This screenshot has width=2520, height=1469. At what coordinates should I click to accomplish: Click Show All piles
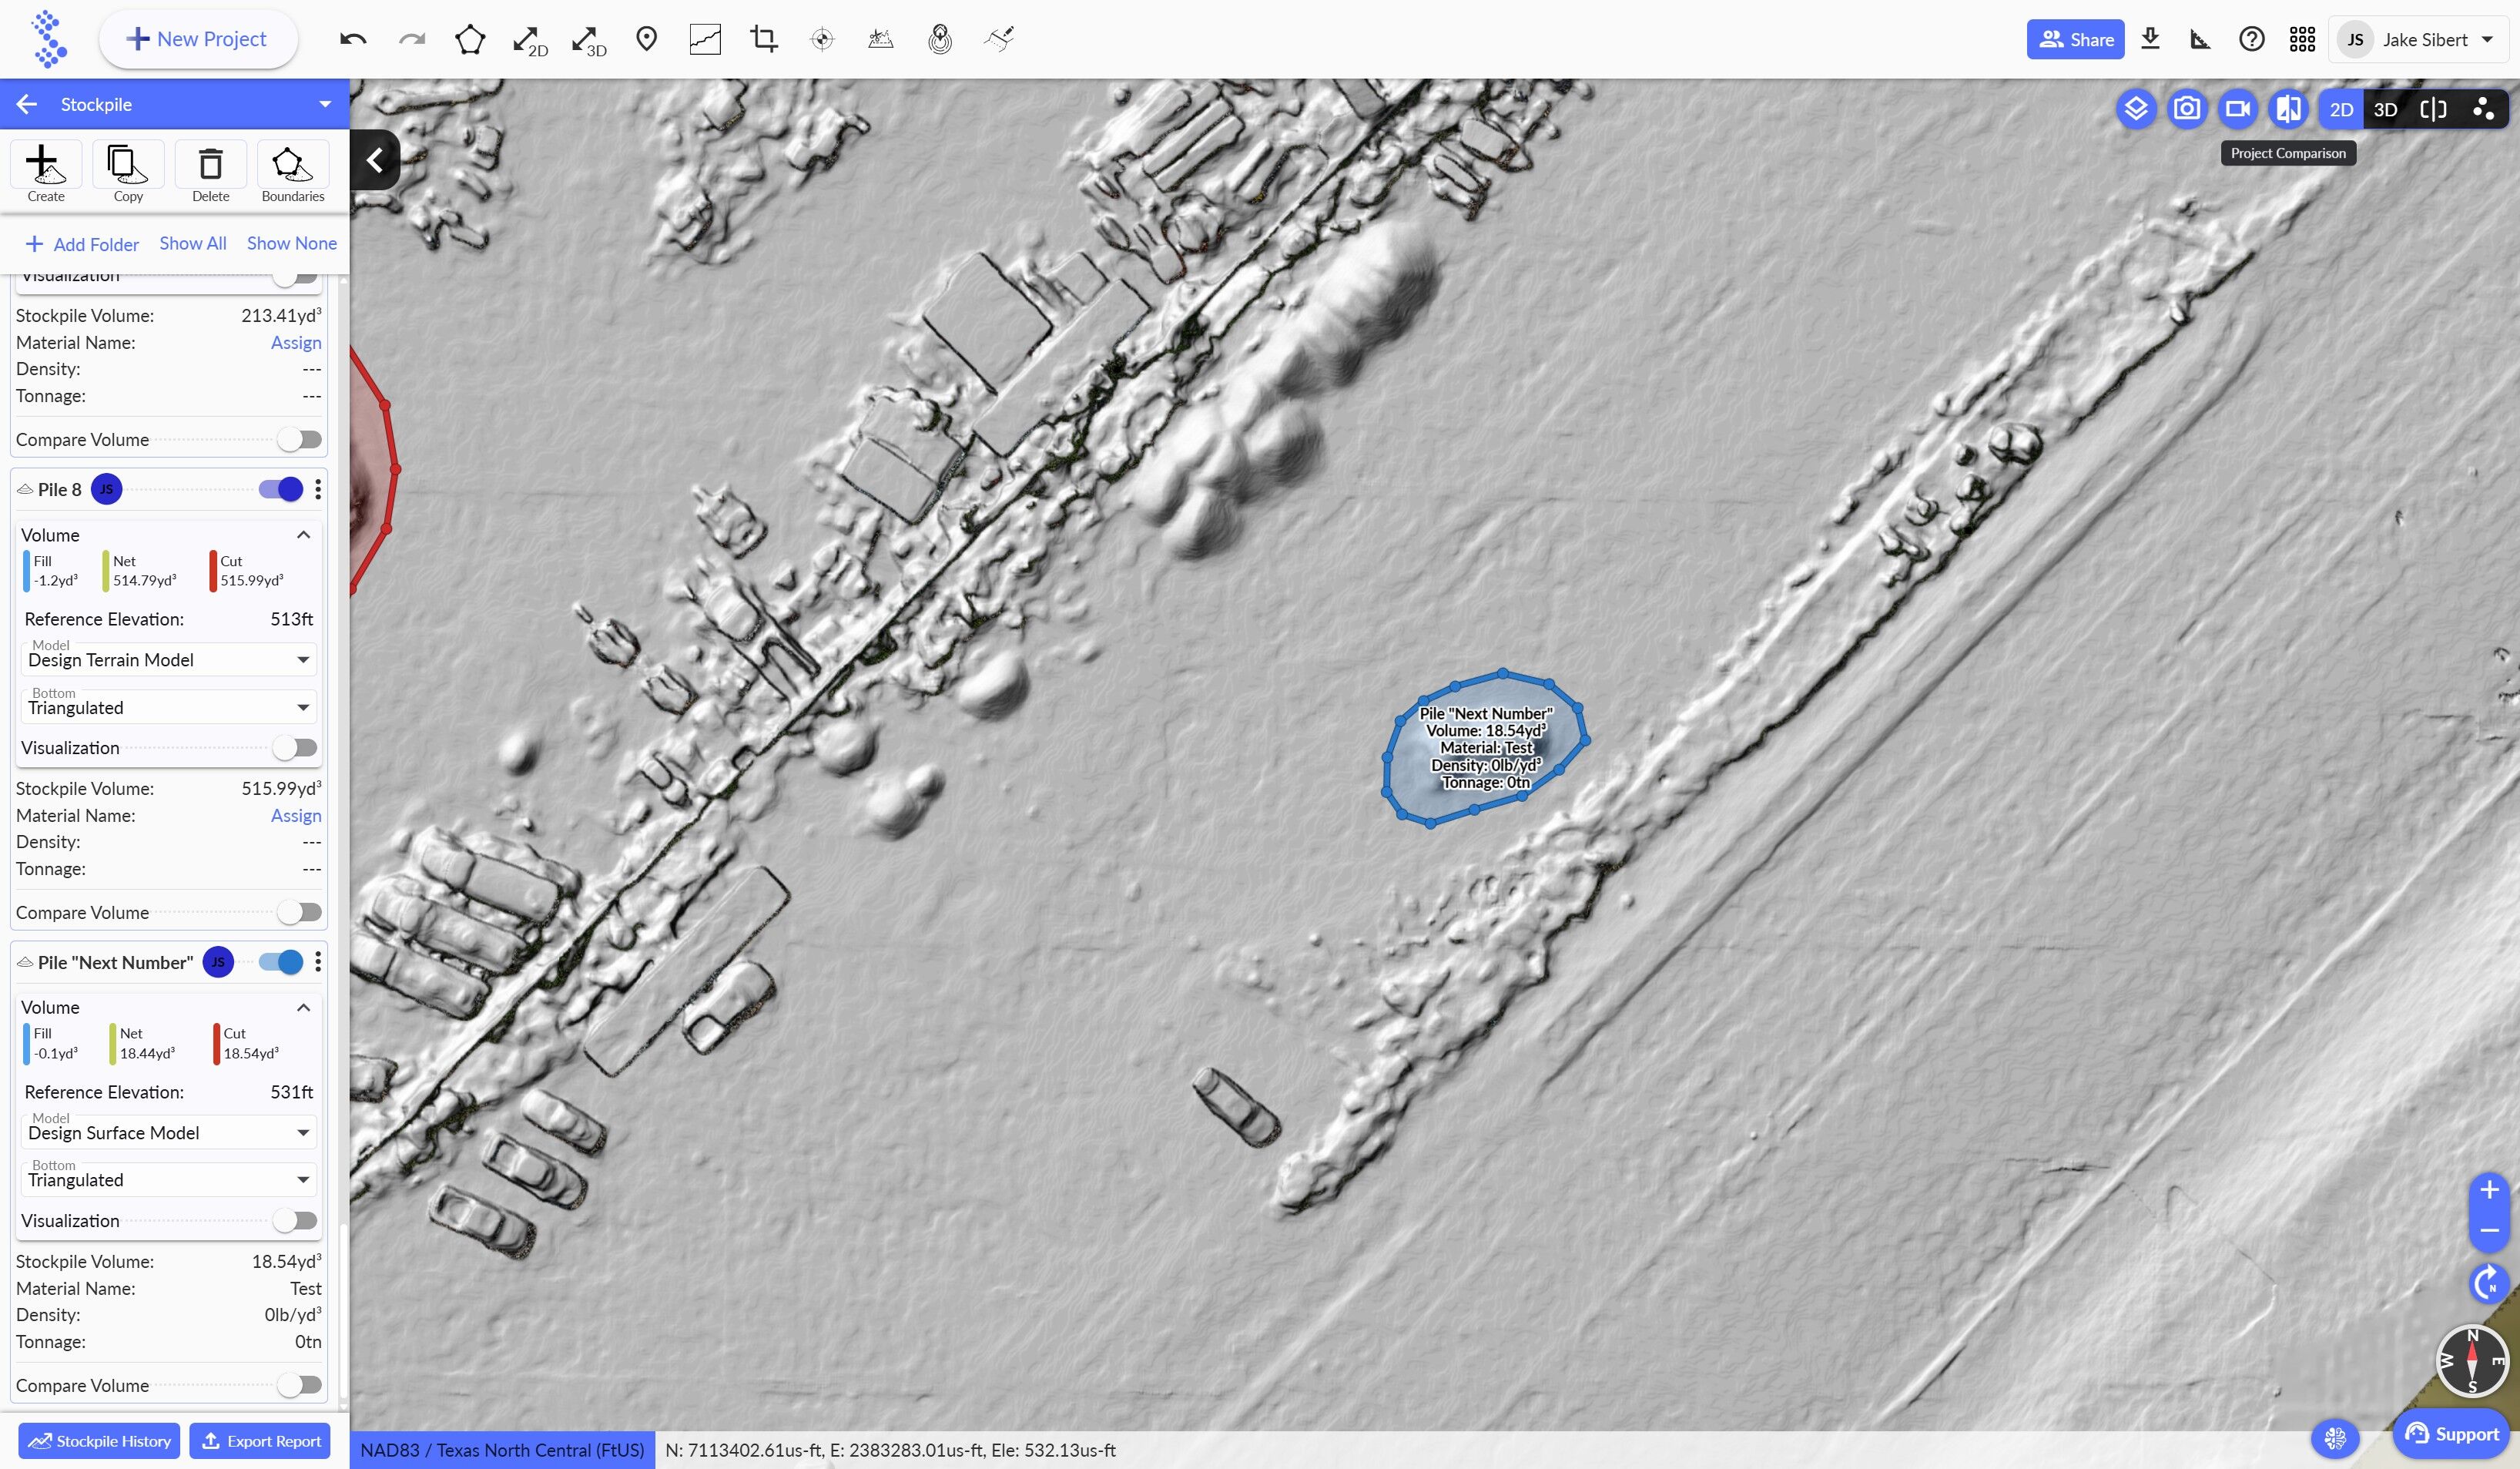click(193, 243)
